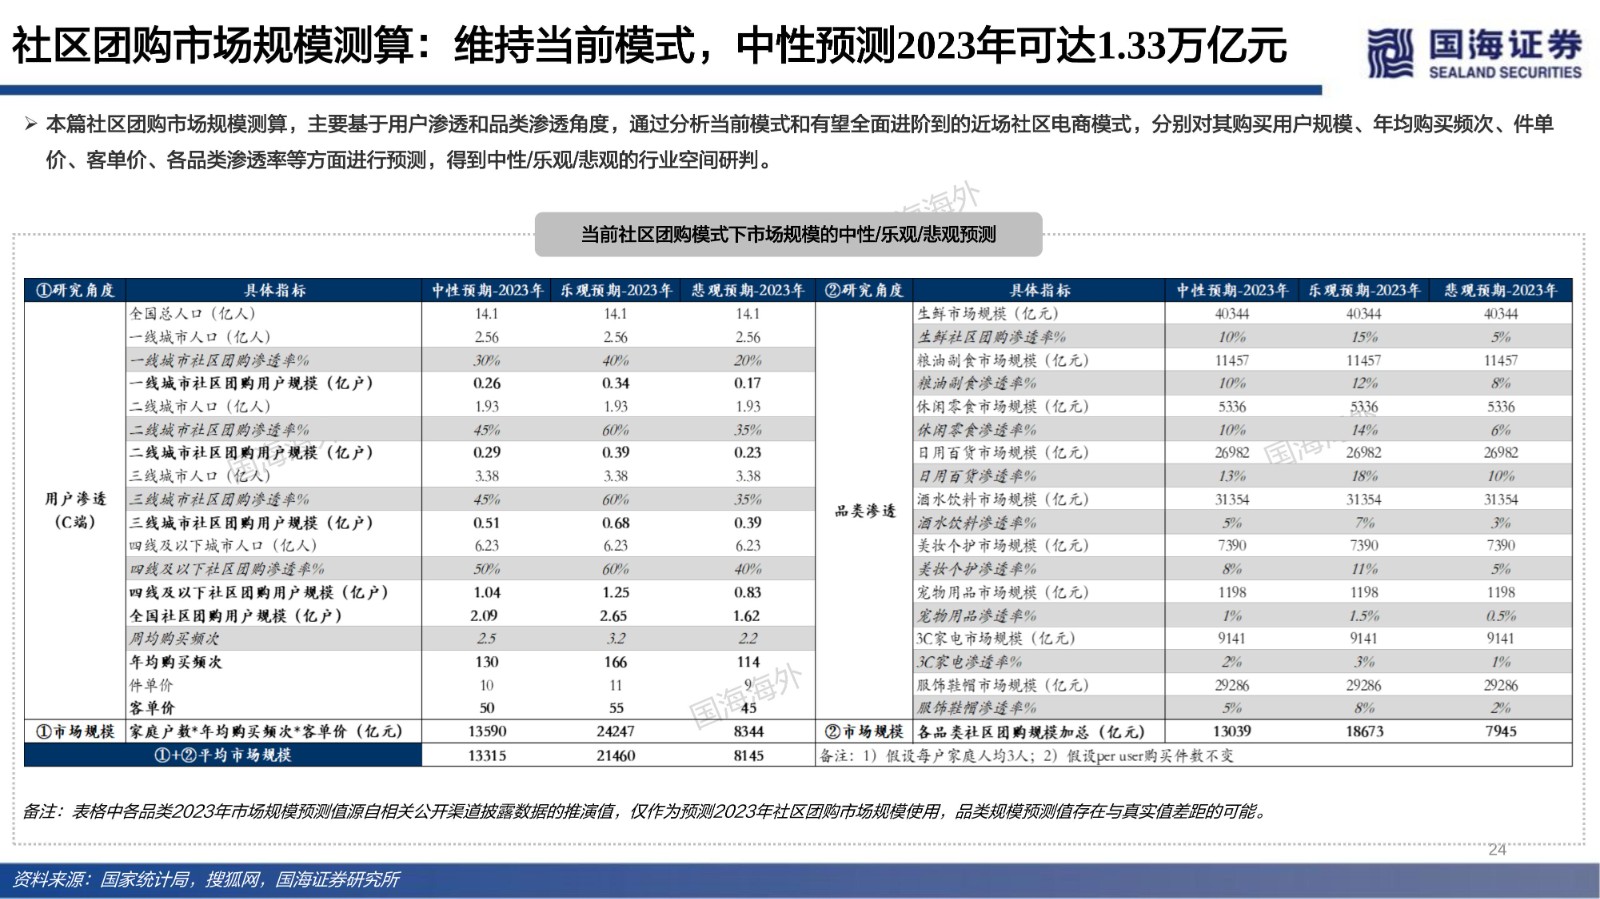Click the slide title text about 1.33万亿元
Screen dimensions: 1600x899
[649, 46]
